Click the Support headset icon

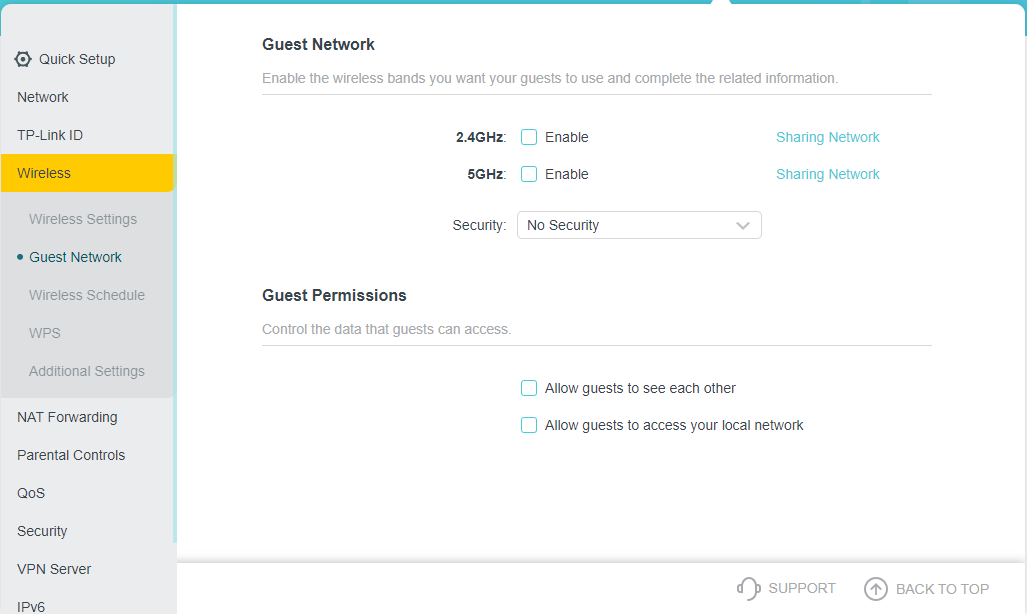pyautogui.click(x=748, y=588)
